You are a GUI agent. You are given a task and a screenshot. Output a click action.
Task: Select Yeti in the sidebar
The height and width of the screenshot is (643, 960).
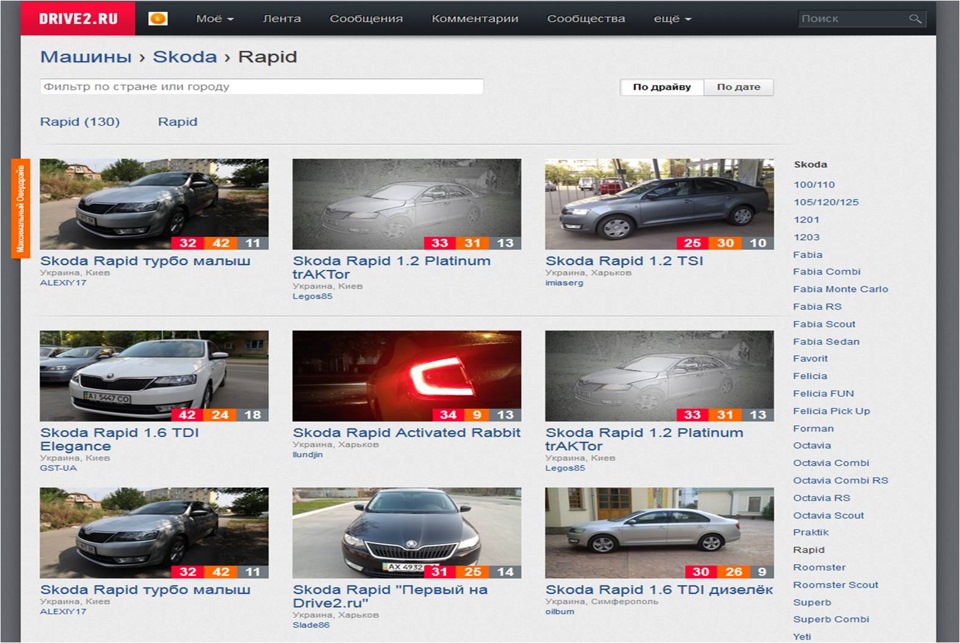point(802,637)
